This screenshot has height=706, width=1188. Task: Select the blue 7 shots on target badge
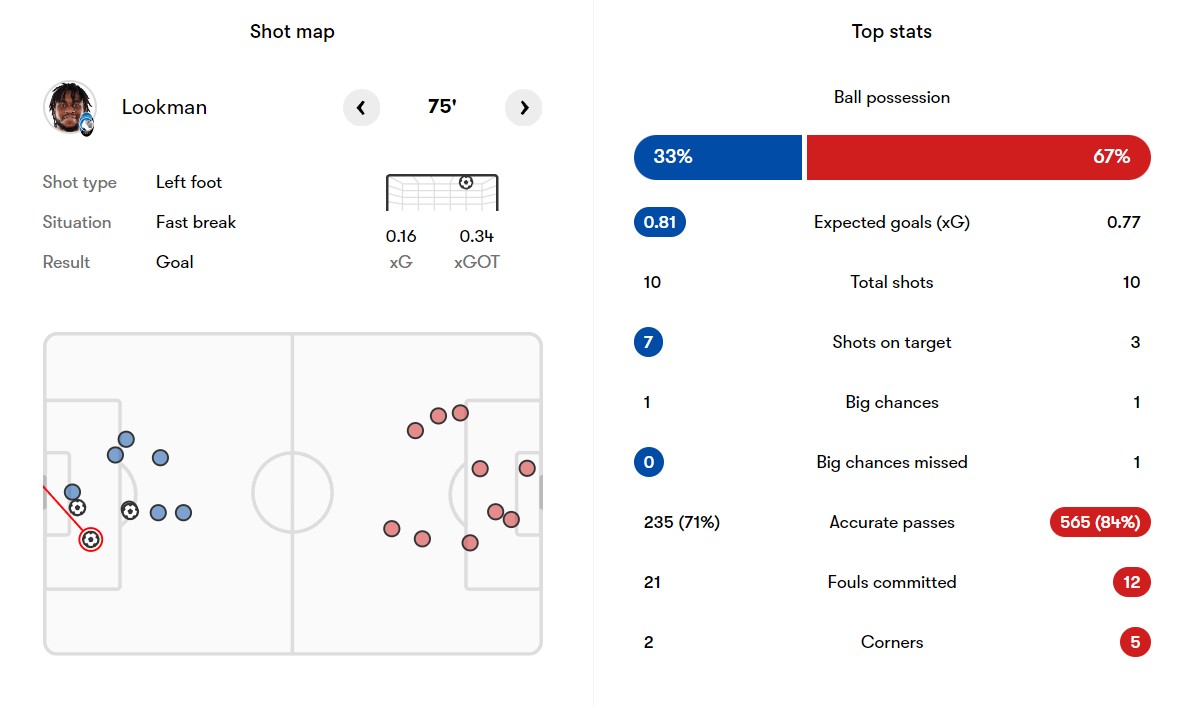[x=649, y=342]
